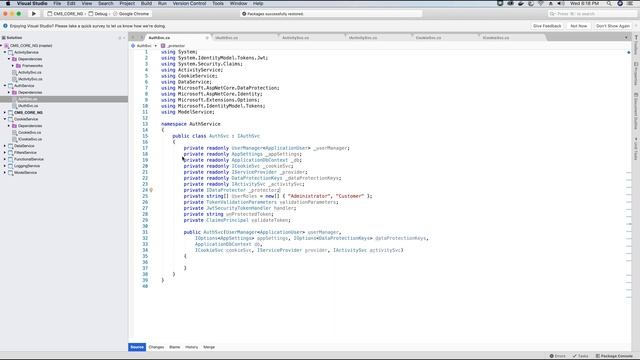Click the Run play button in toolbar
The width and height of the screenshot is (640, 360).
(34, 13)
